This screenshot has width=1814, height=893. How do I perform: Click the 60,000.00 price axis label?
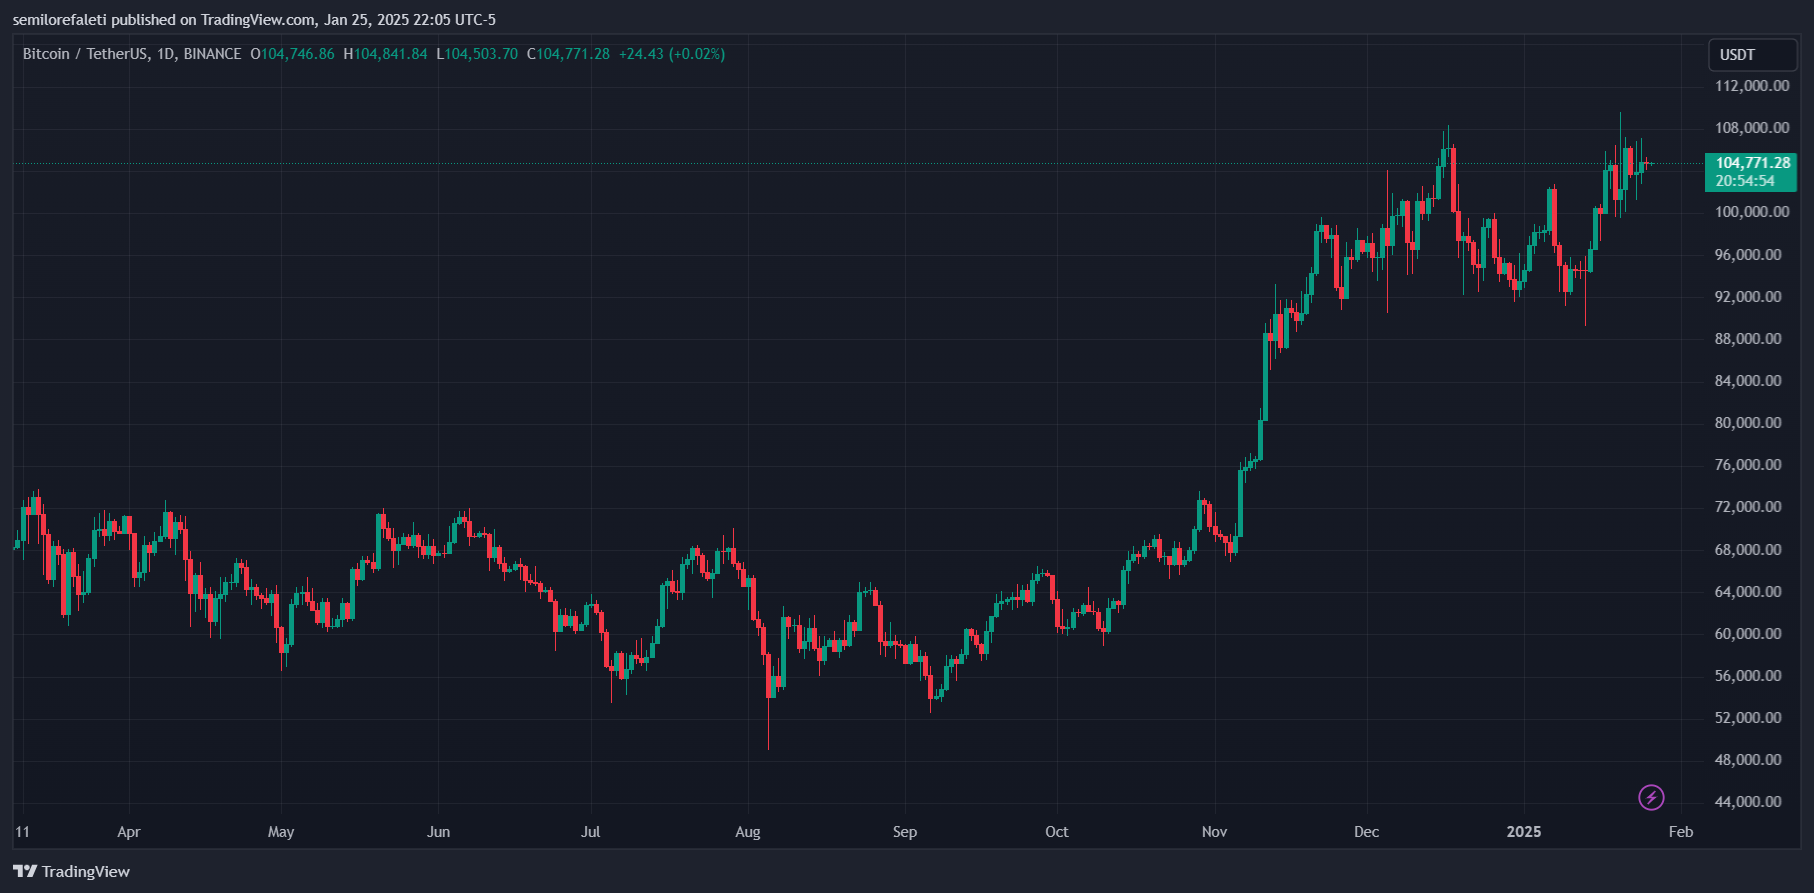(1748, 634)
